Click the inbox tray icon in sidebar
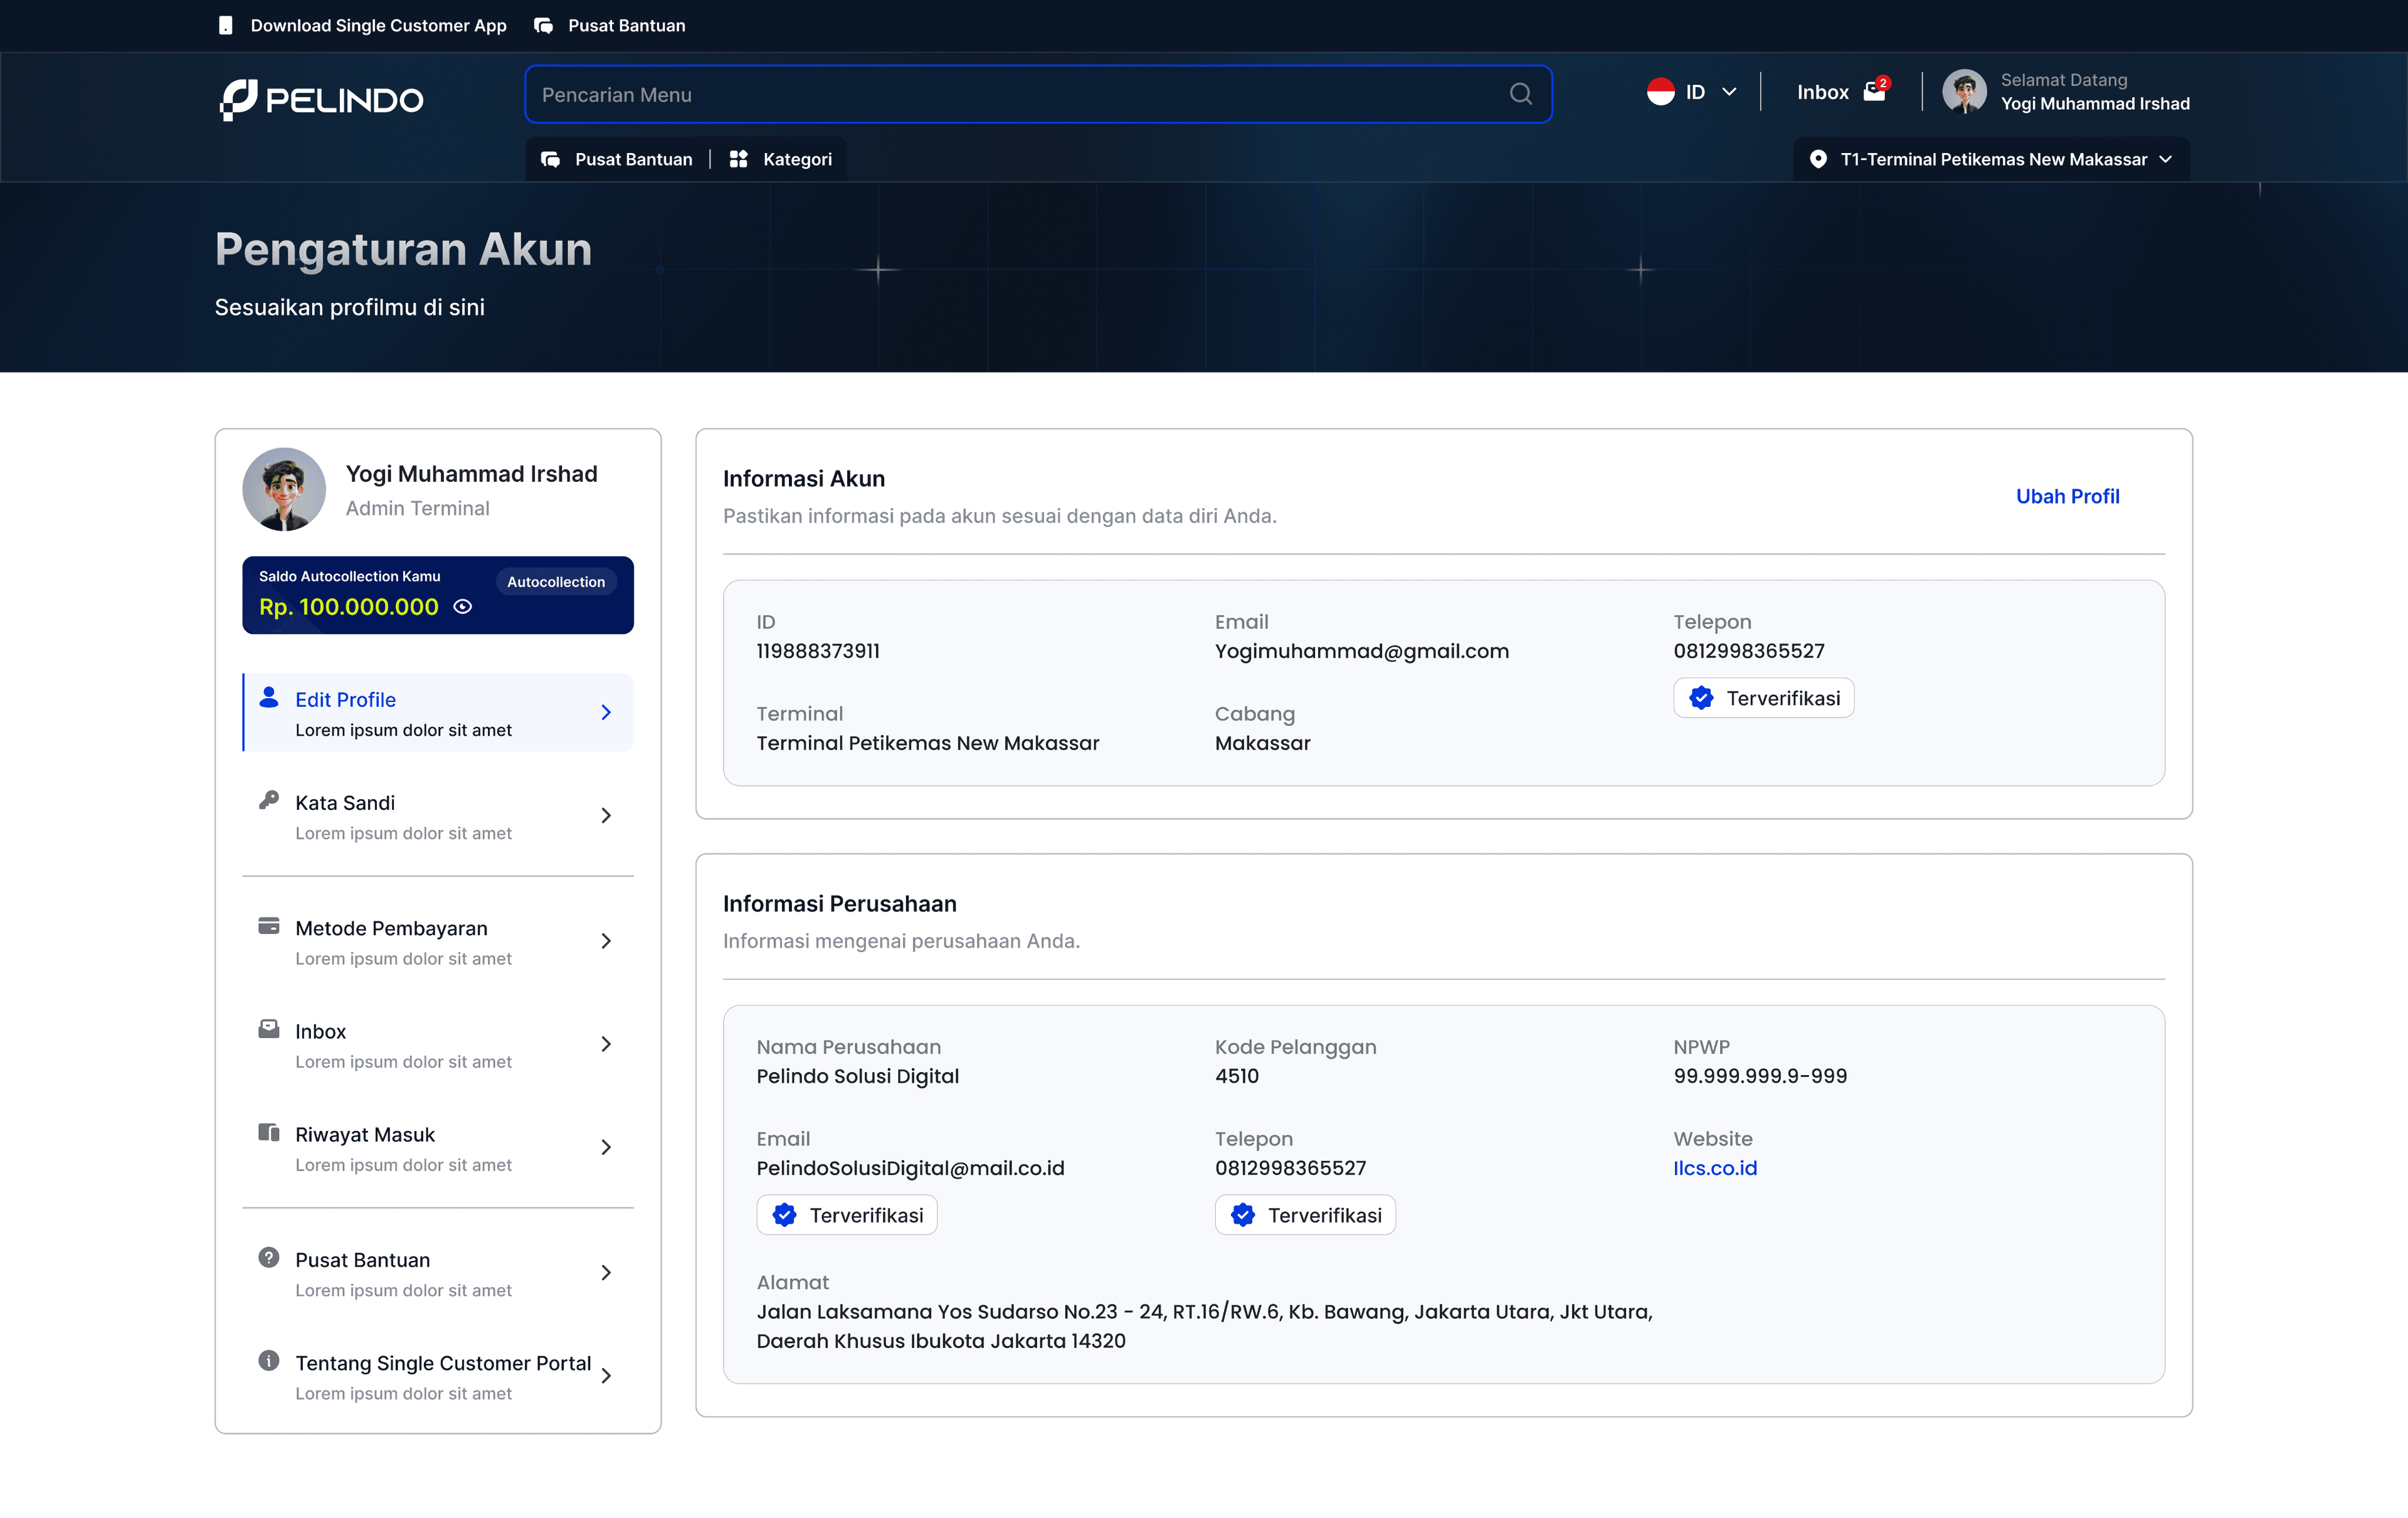This screenshot has height=1518, width=2408. tap(269, 1028)
